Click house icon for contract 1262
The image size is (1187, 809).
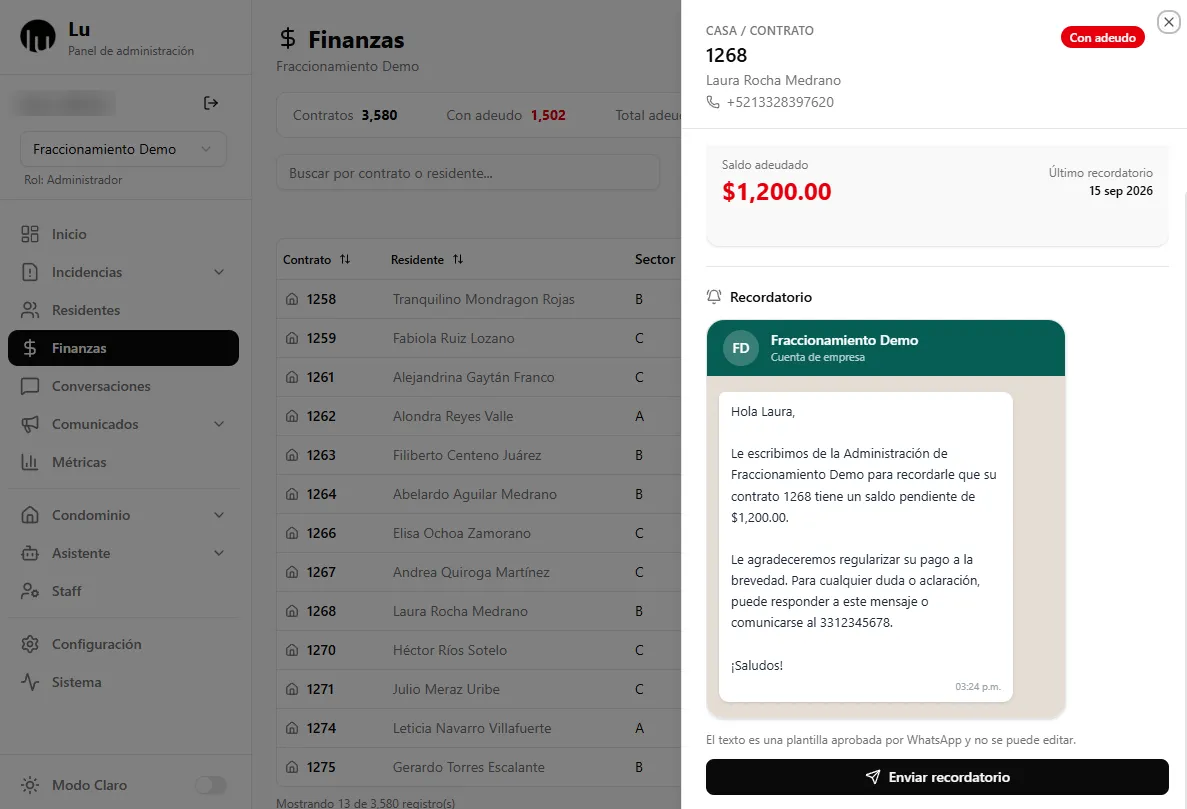pos(292,416)
